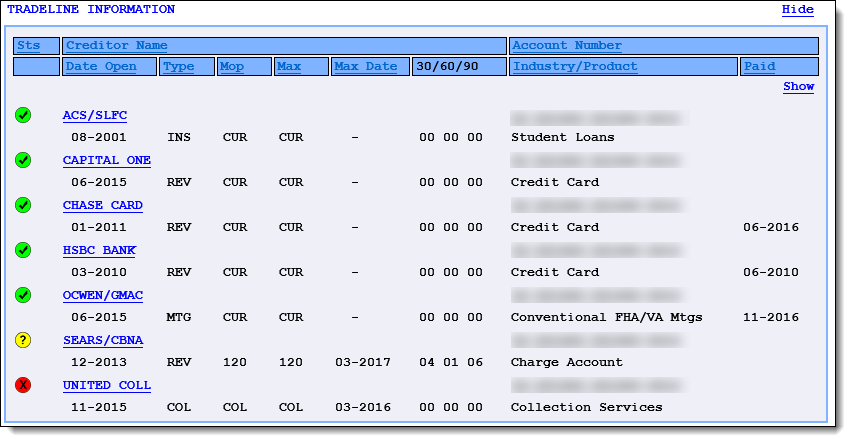Select date open 01-2011
This screenshot has height=442, width=851.
point(99,228)
